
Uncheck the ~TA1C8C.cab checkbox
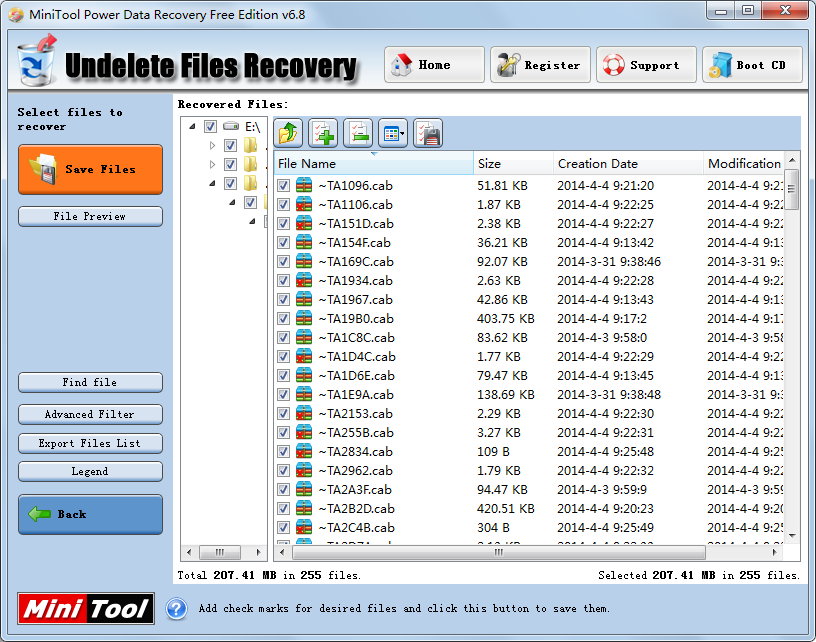pyautogui.click(x=283, y=338)
